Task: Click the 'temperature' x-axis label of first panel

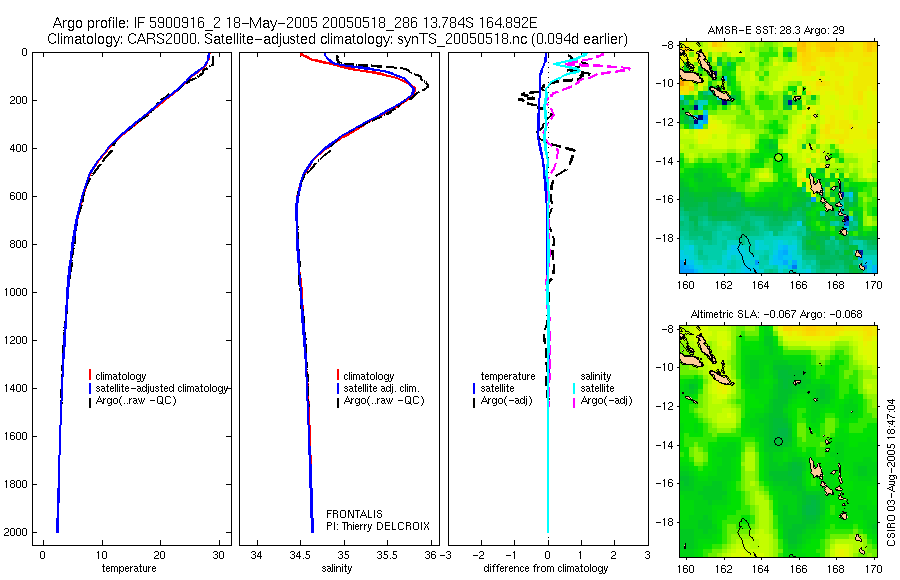Action: [129, 568]
